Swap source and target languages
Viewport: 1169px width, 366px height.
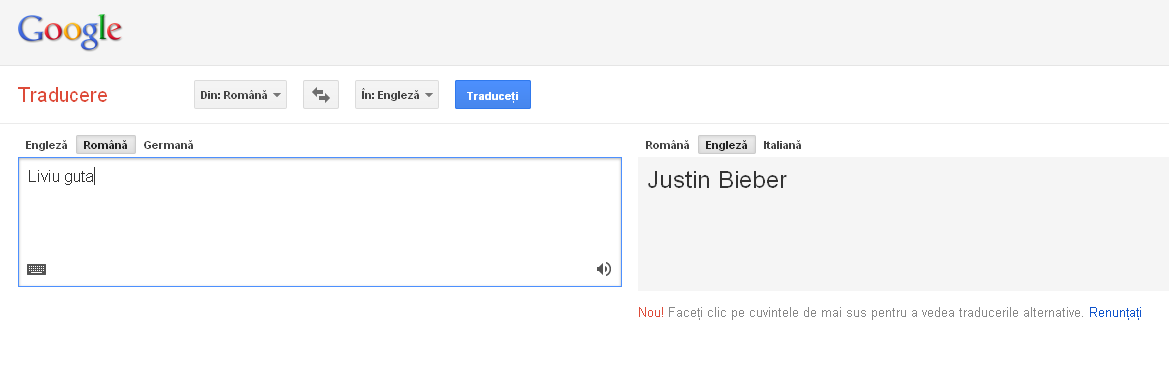click(x=321, y=95)
